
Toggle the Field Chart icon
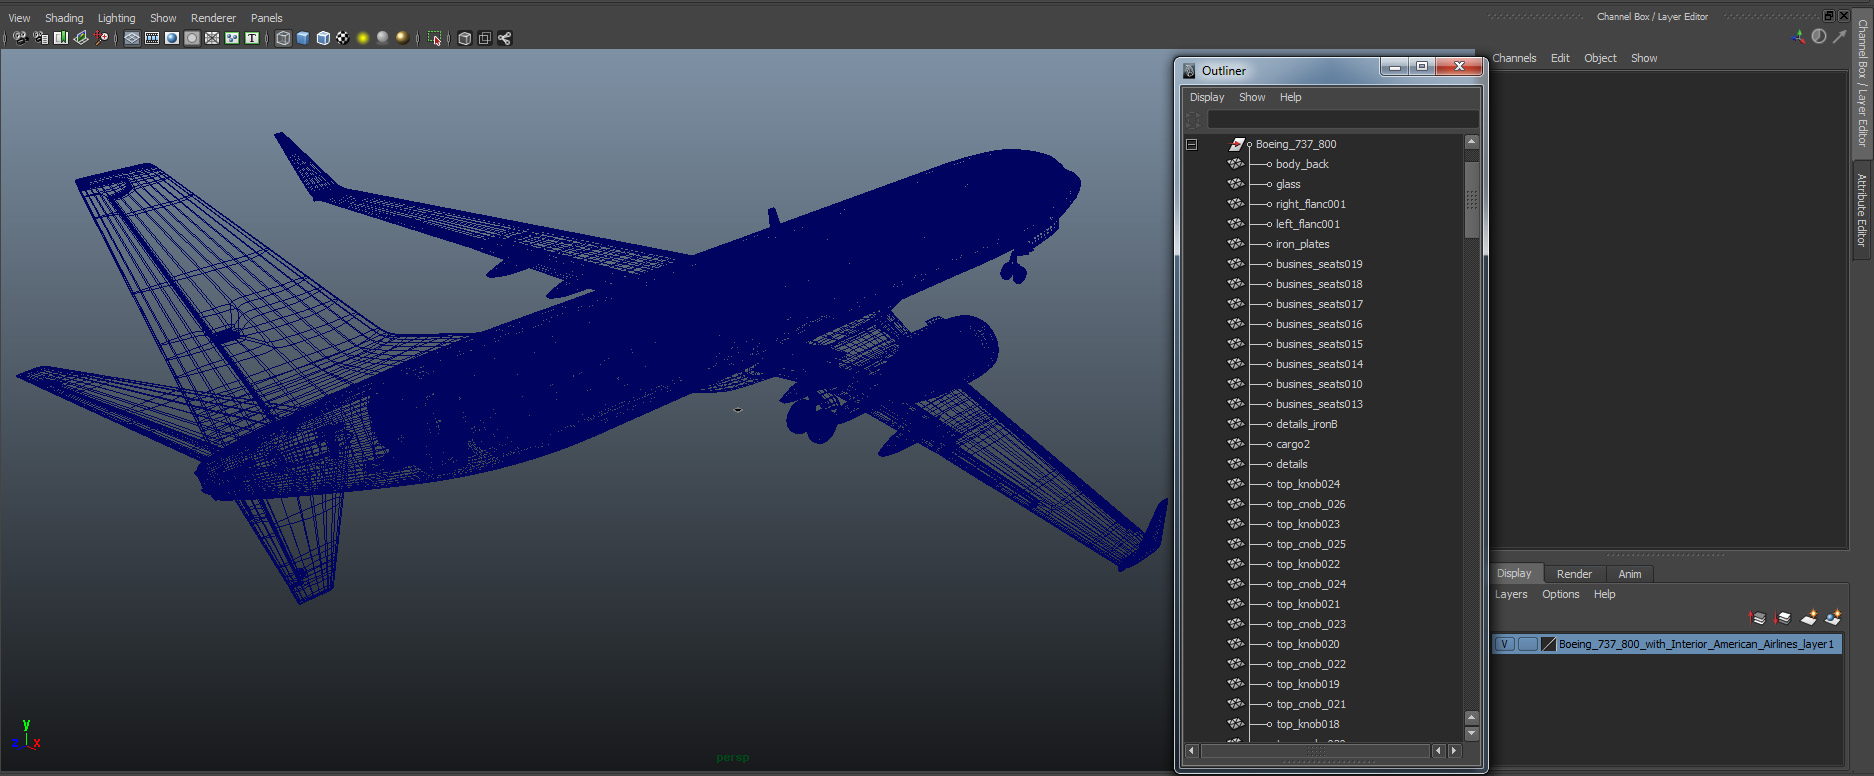coord(212,38)
